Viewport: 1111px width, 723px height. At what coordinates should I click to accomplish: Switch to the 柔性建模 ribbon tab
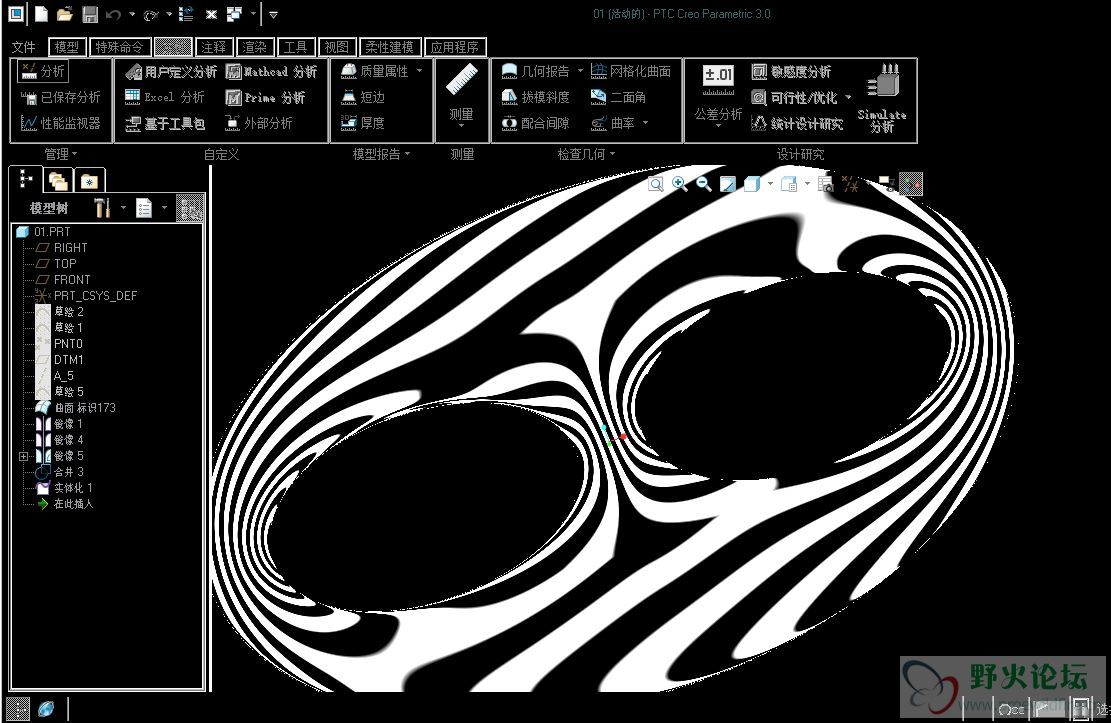point(390,47)
